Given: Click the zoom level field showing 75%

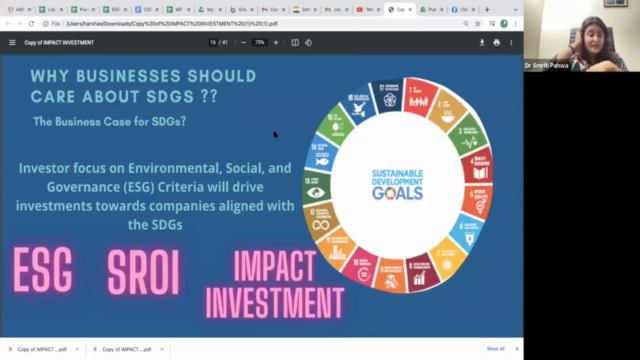Looking at the screenshot, I should pos(260,42).
